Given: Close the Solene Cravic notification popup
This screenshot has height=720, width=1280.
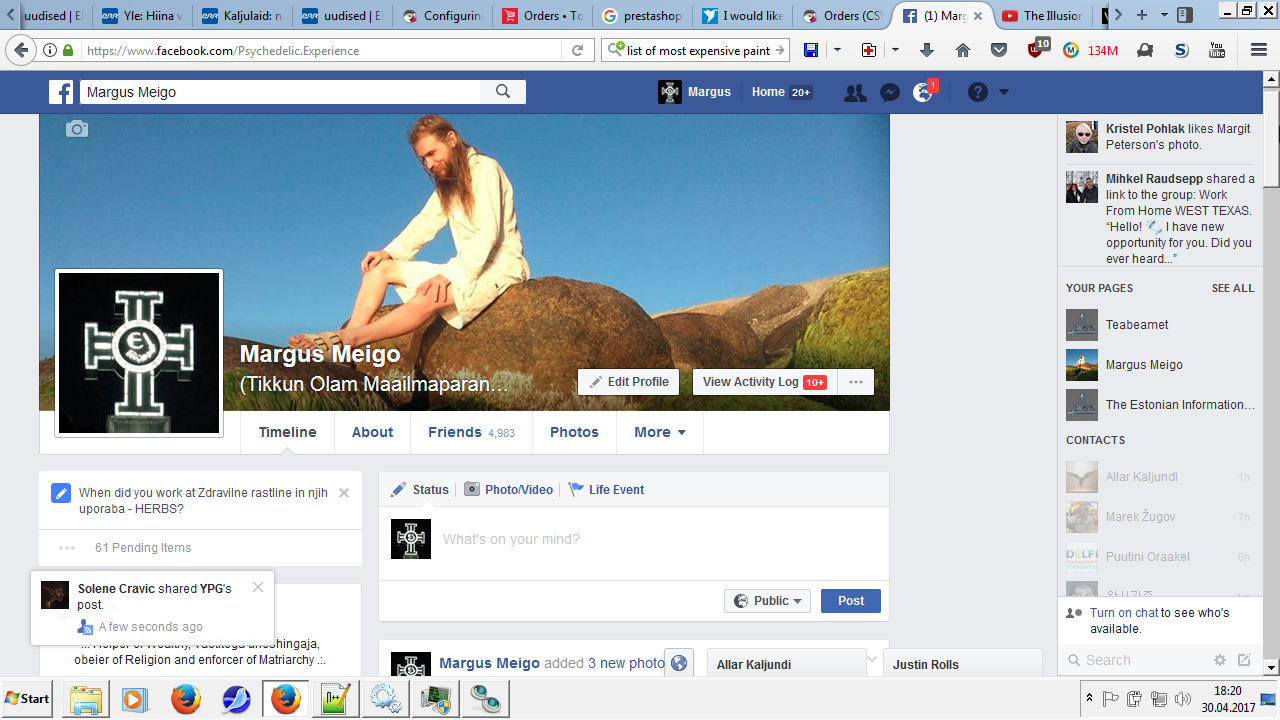Looking at the screenshot, I should point(258,587).
